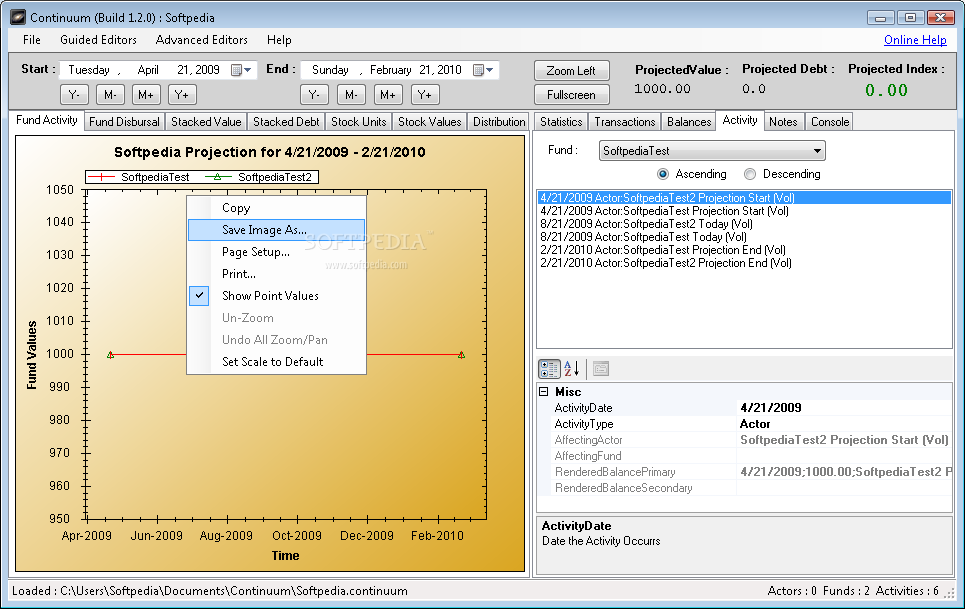The height and width of the screenshot is (609, 965).
Task: Click Start date Y+ button
Action: tap(182, 95)
